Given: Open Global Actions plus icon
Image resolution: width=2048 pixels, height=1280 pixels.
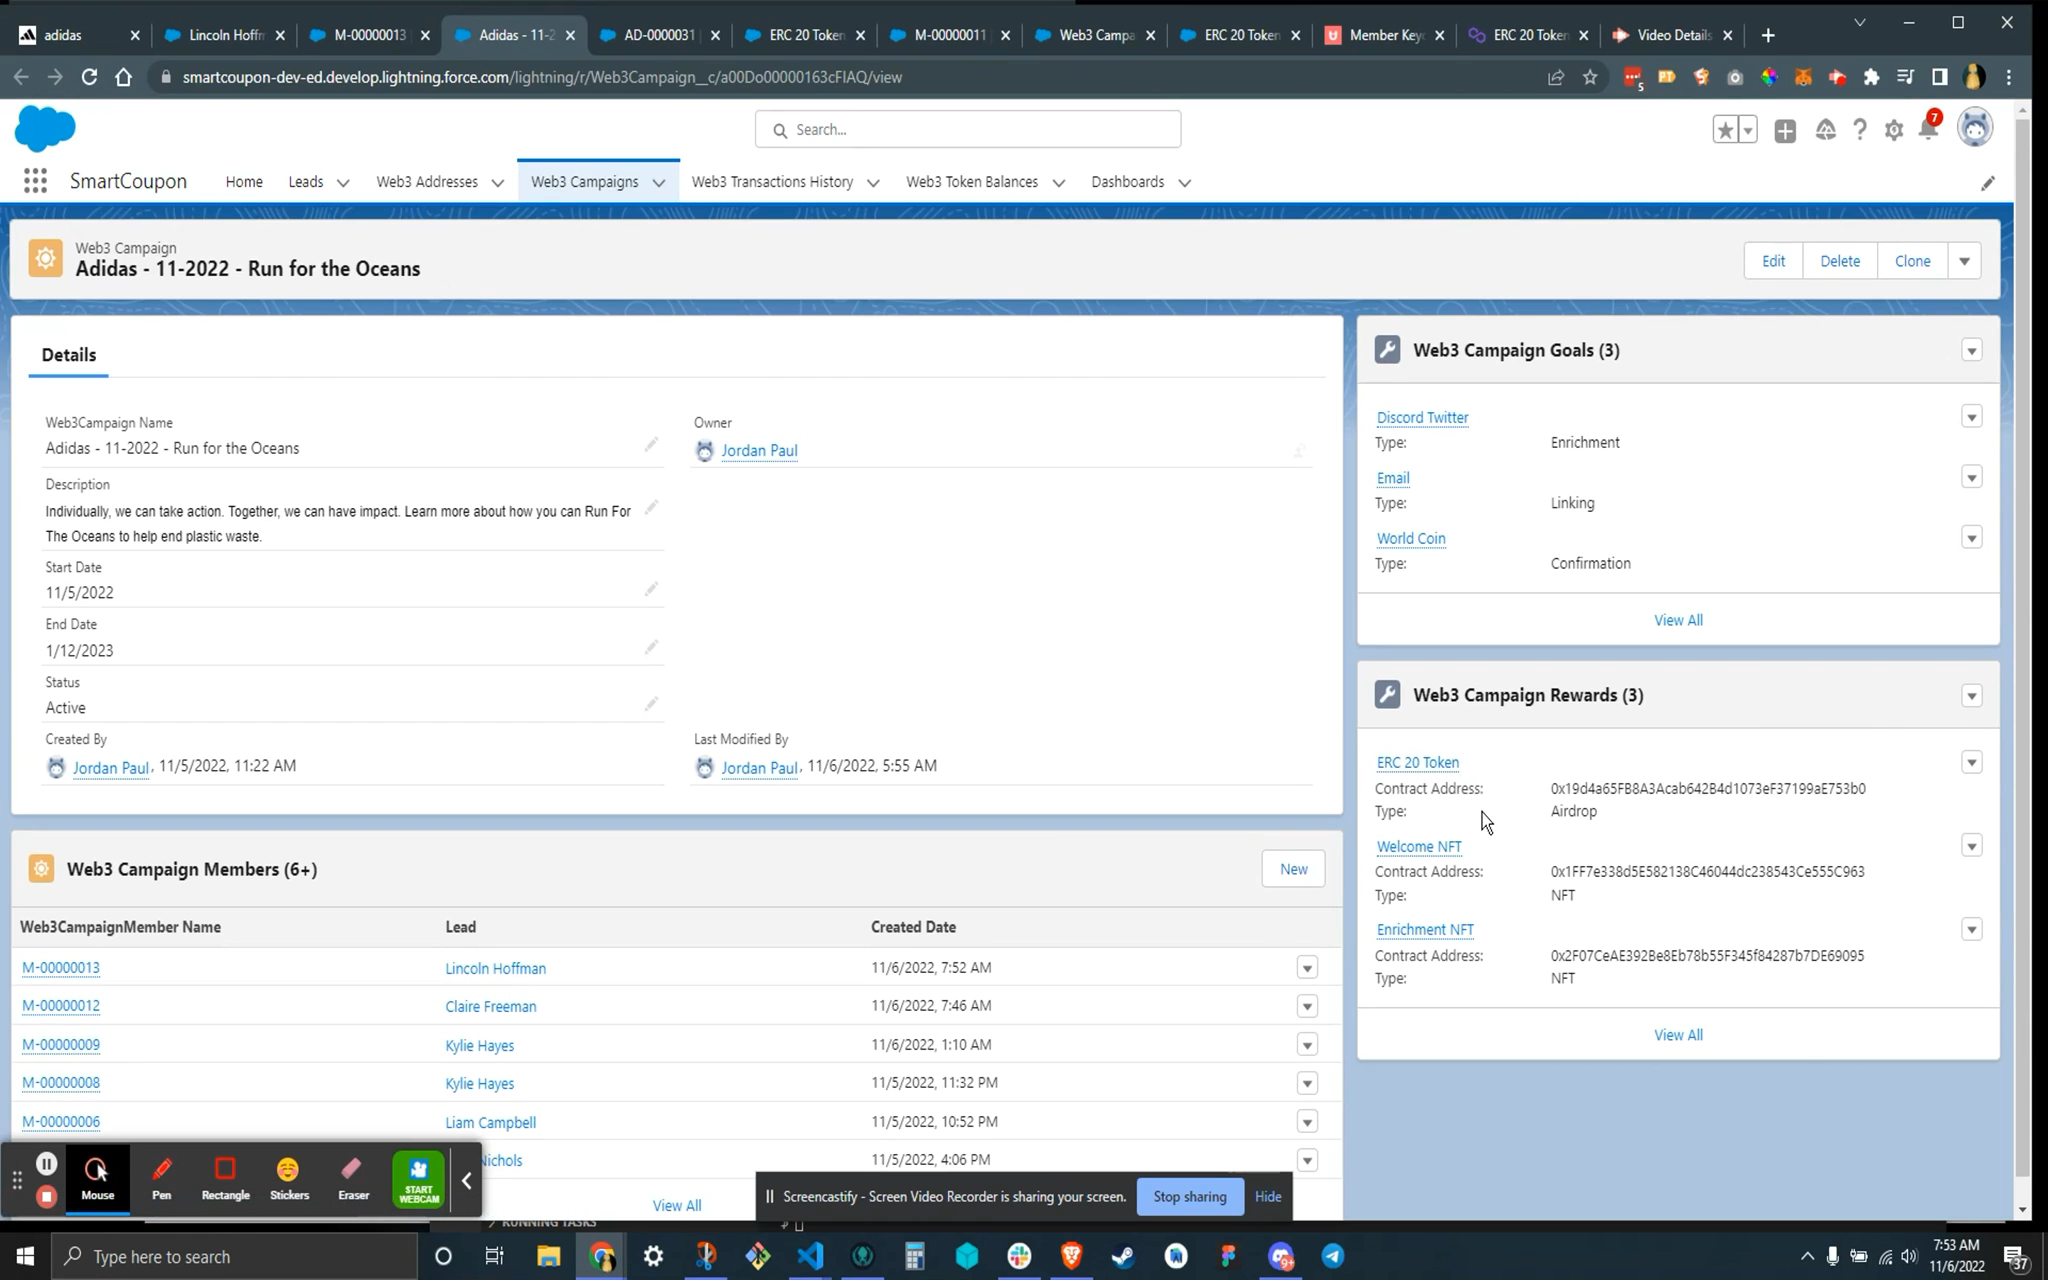Looking at the screenshot, I should coord(1785,130).
